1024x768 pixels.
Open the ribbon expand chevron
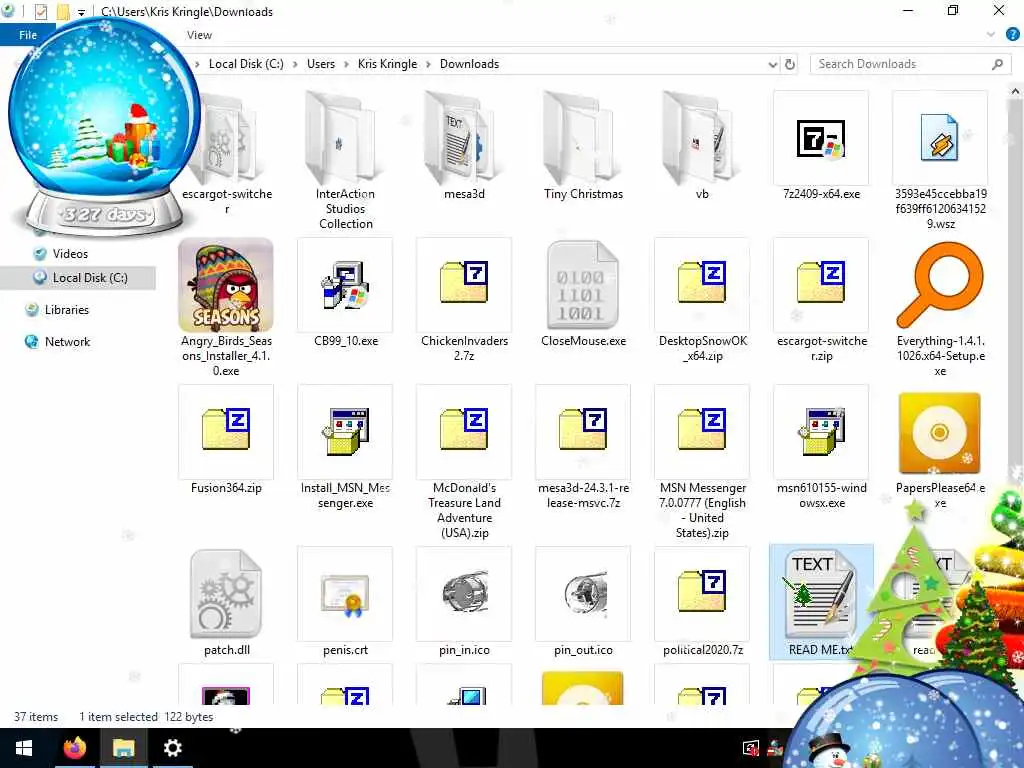pos(991,35)
